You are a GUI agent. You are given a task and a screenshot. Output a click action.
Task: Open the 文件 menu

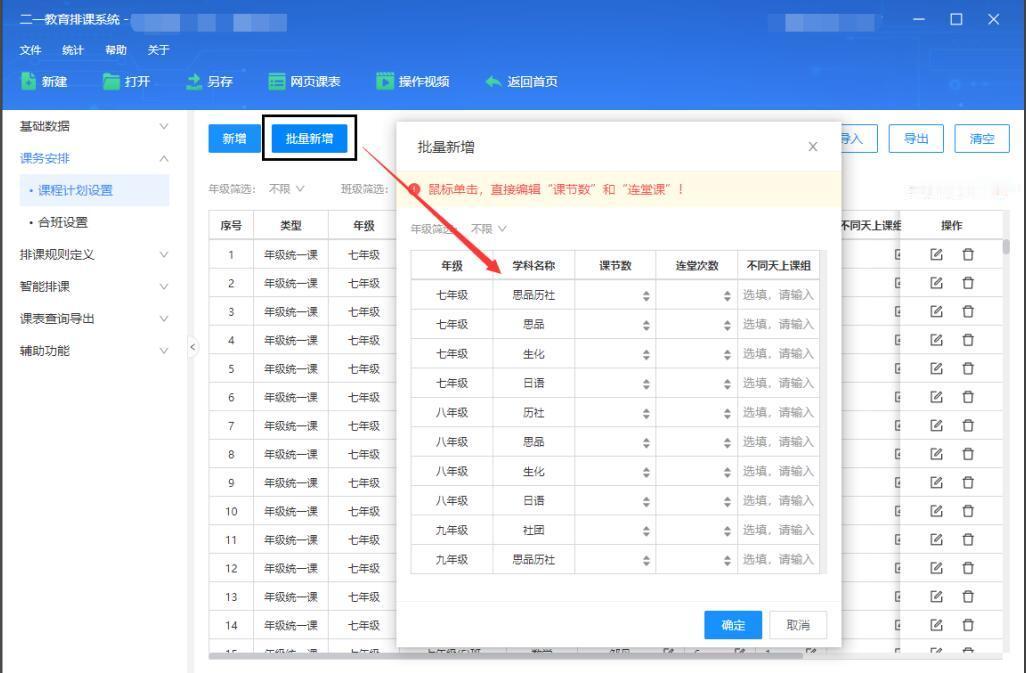click(x=30, y=50)
